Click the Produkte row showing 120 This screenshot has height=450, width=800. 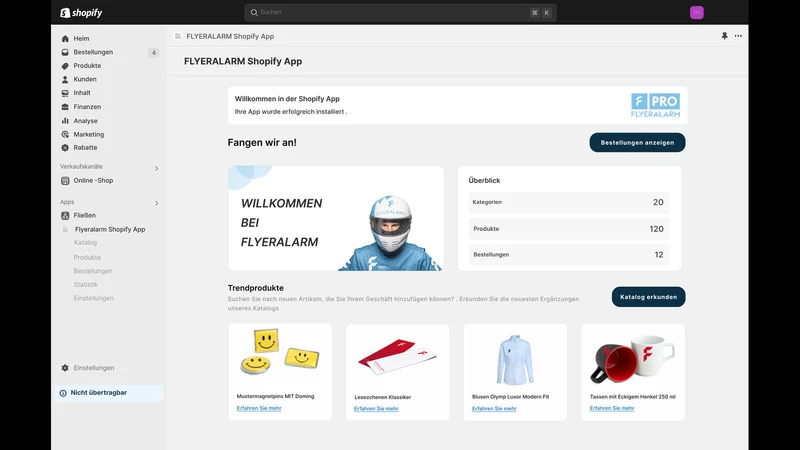[x=568, y=229]
